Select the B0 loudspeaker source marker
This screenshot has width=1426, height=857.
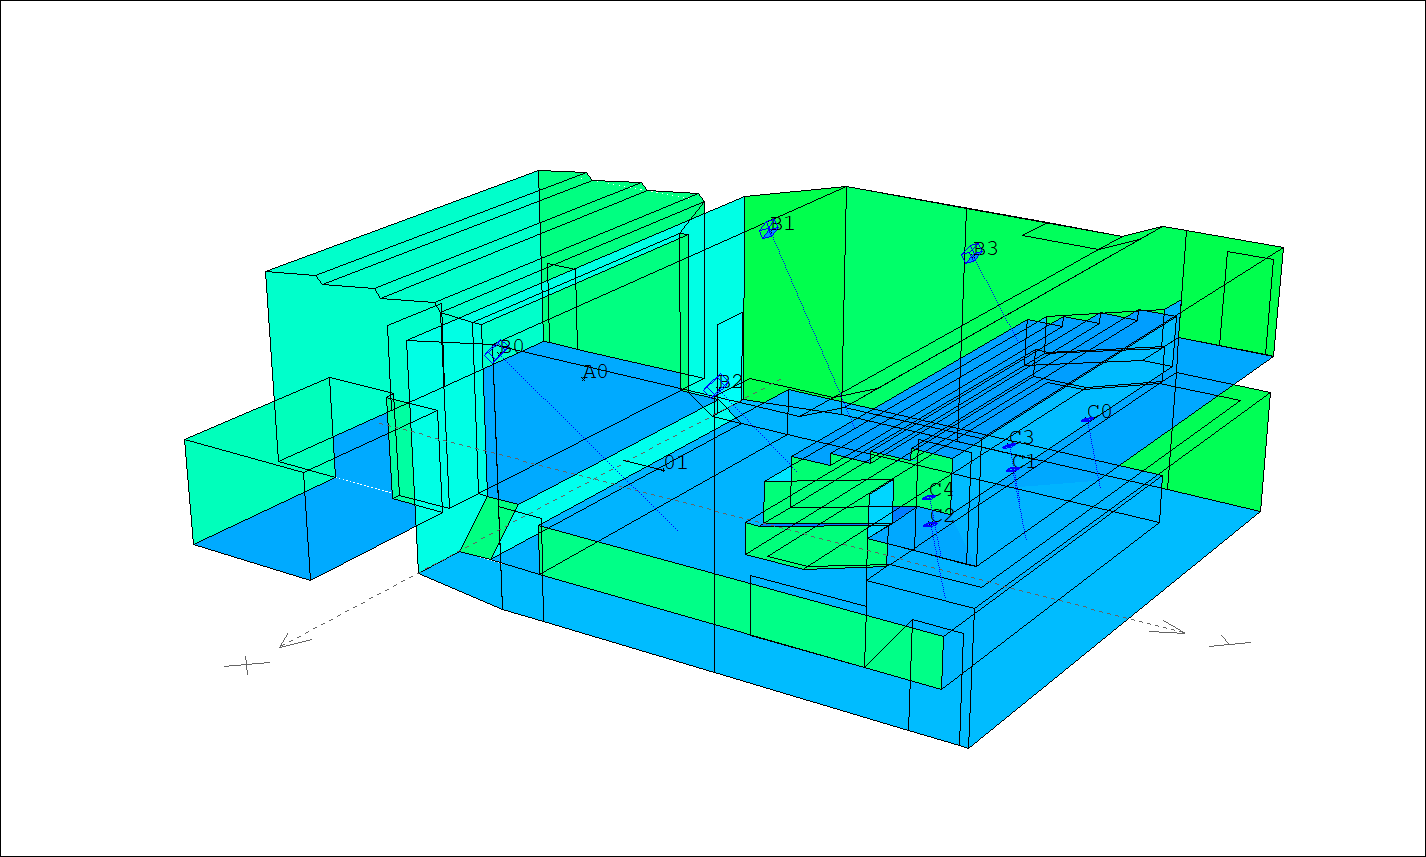(496, 351)
